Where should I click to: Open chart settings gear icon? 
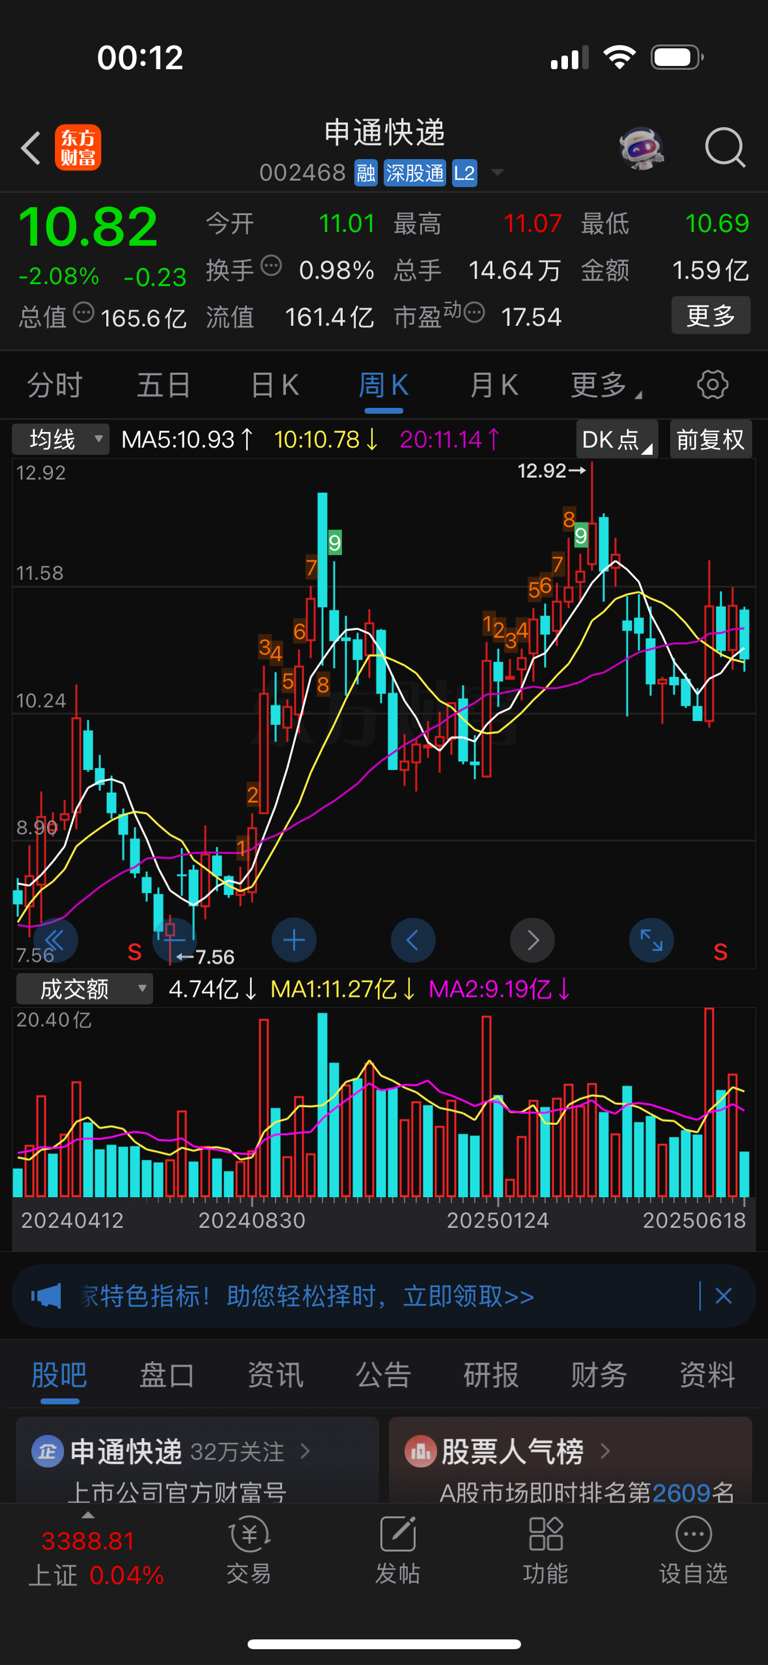point(712,384)
